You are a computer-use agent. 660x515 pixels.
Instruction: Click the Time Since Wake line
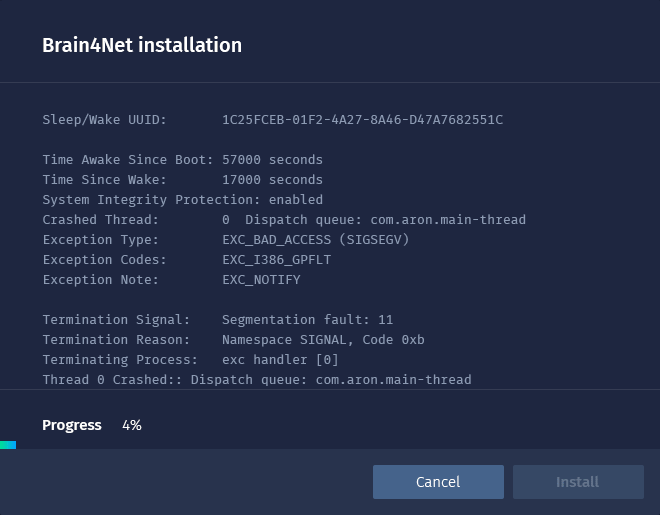point(182,180)
